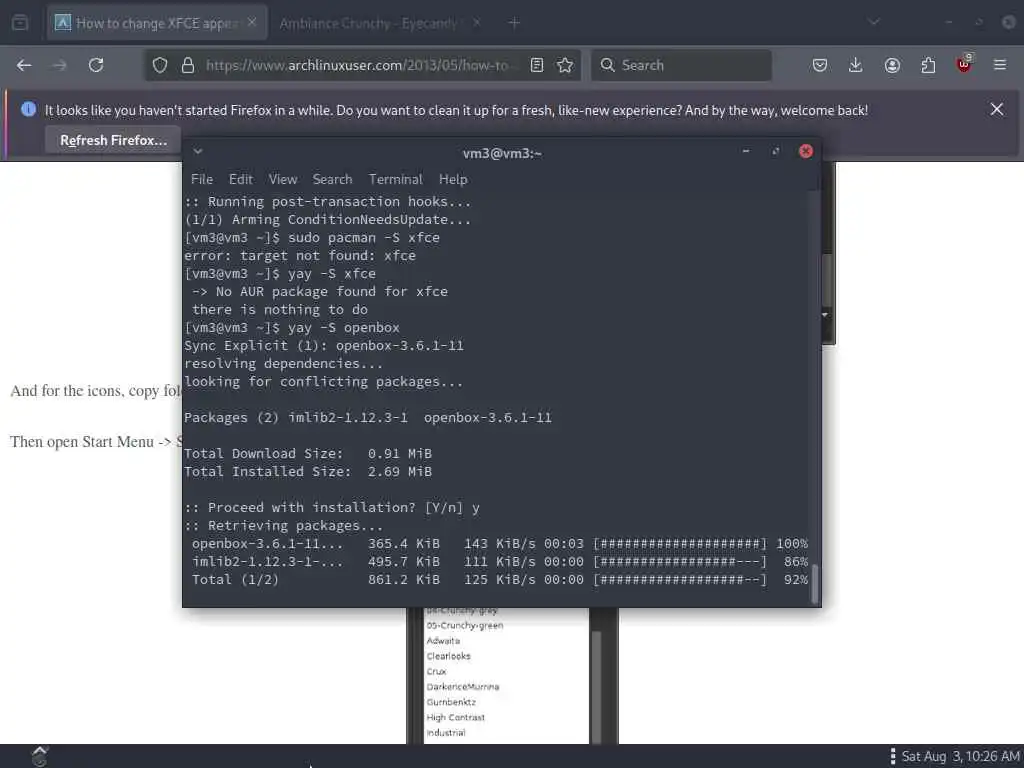The image size is (1024, 768).
Task: Toggle Reader View in the address bar
Action: [x=537, y=65]
